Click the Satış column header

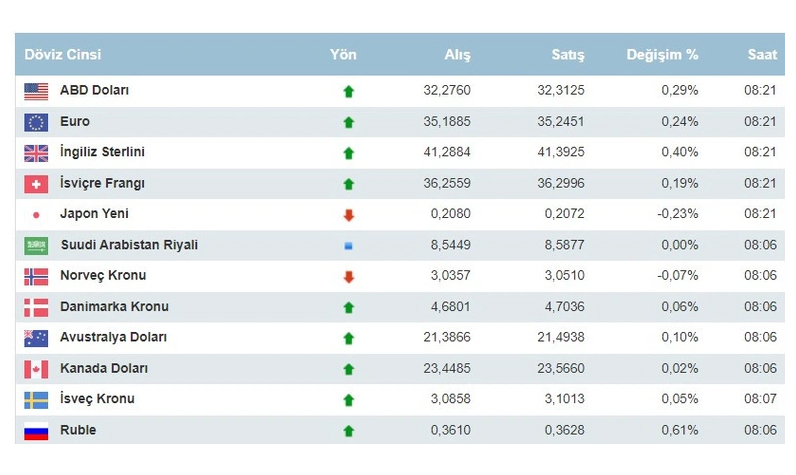click(568, 55)
